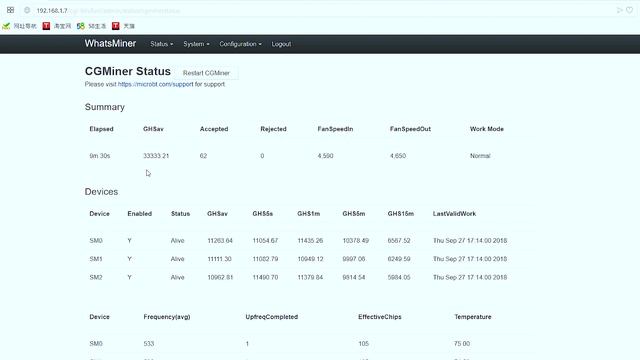Screen dimensions: 640x360
Task: Click the Rejected column header
Action: click(273, 129)
